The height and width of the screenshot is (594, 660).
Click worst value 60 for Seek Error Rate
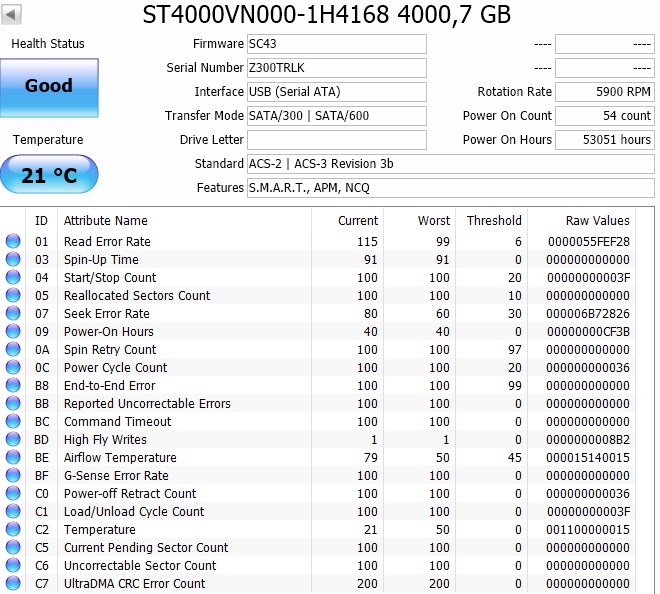(x=442, y=314)
